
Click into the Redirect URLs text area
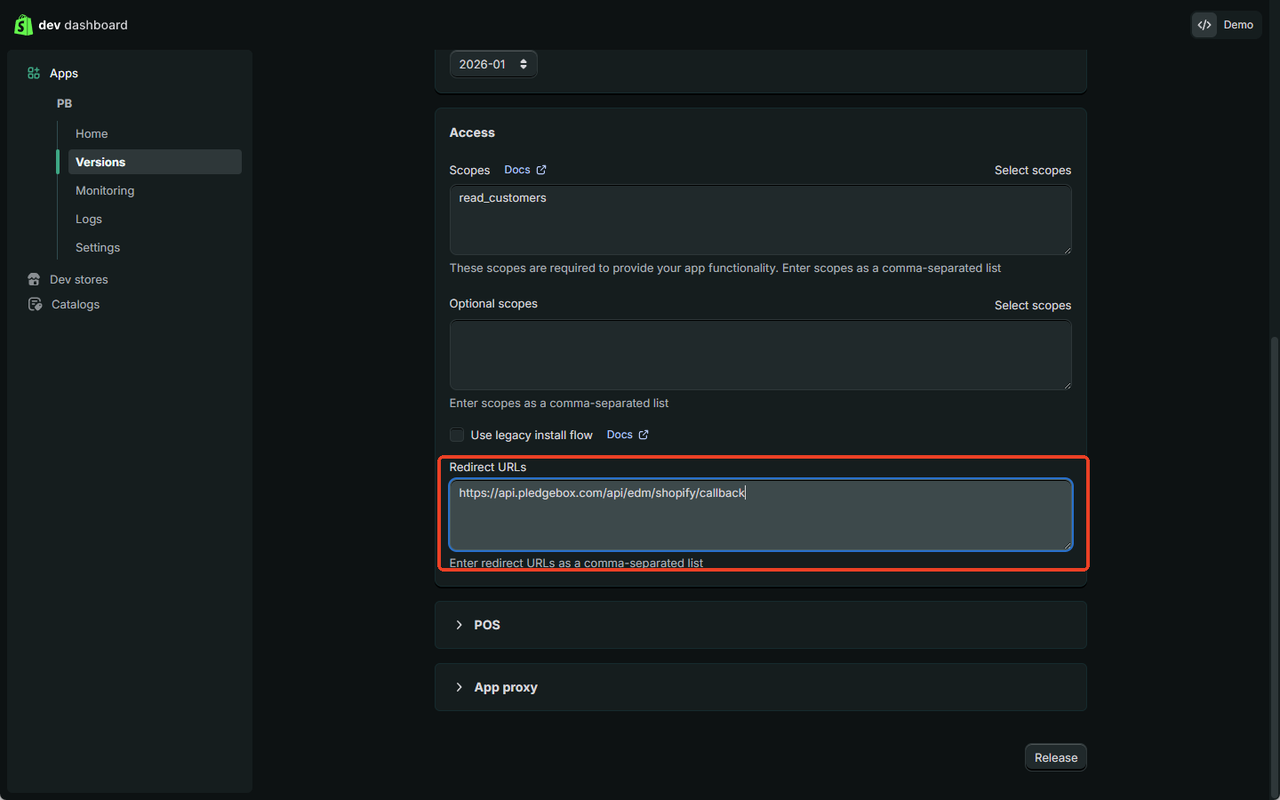760,520
